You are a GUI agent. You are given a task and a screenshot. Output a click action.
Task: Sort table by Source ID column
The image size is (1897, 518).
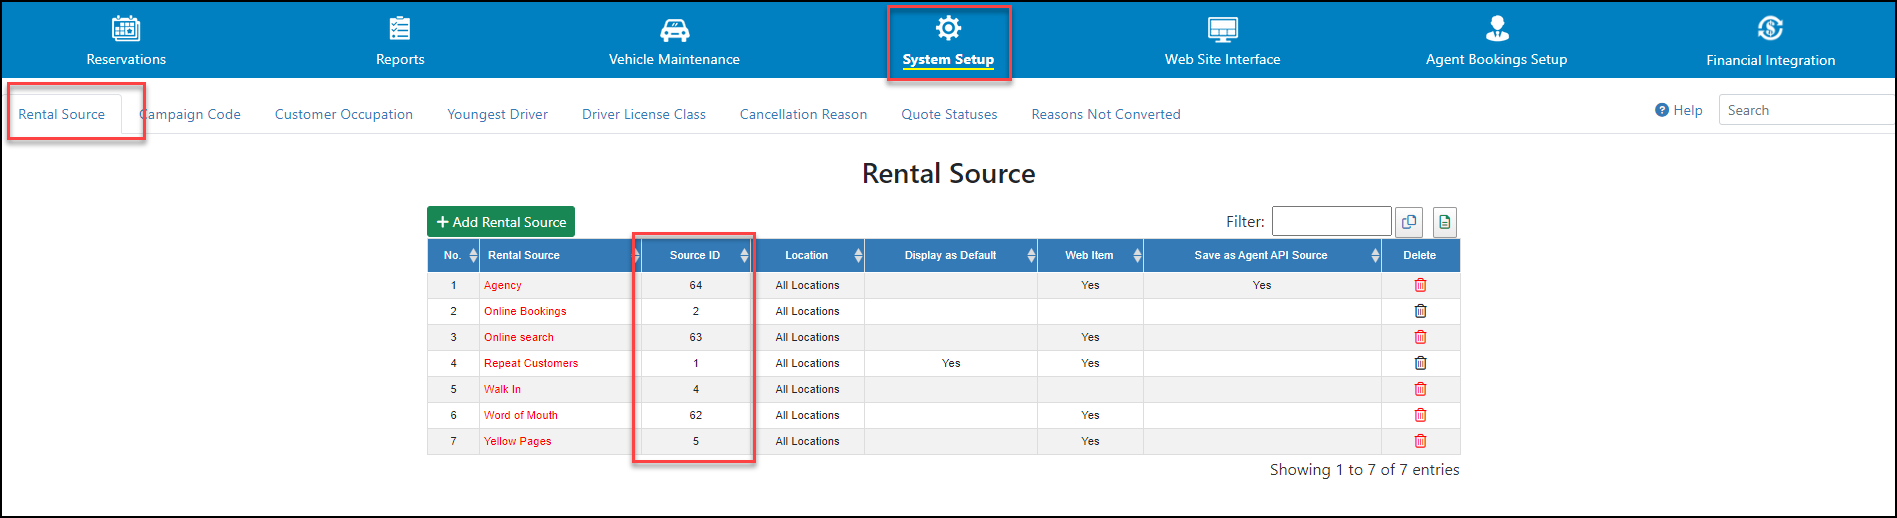point(696,255)
